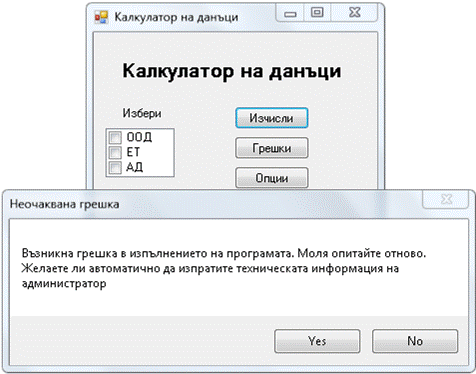Screen dimensions: 476x374
Task: Click the bold Калкулатор на данъци heading
Action: click(232, 71)
